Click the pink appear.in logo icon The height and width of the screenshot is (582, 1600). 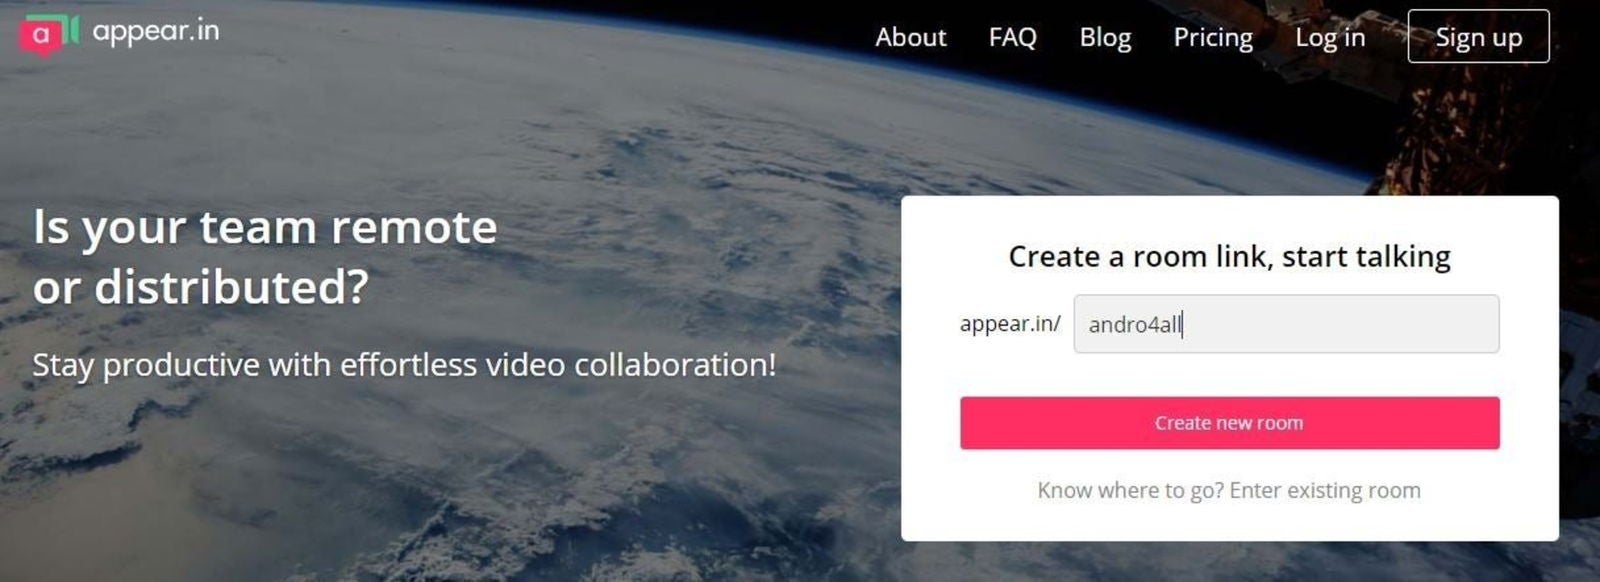(x=40, y=35)
